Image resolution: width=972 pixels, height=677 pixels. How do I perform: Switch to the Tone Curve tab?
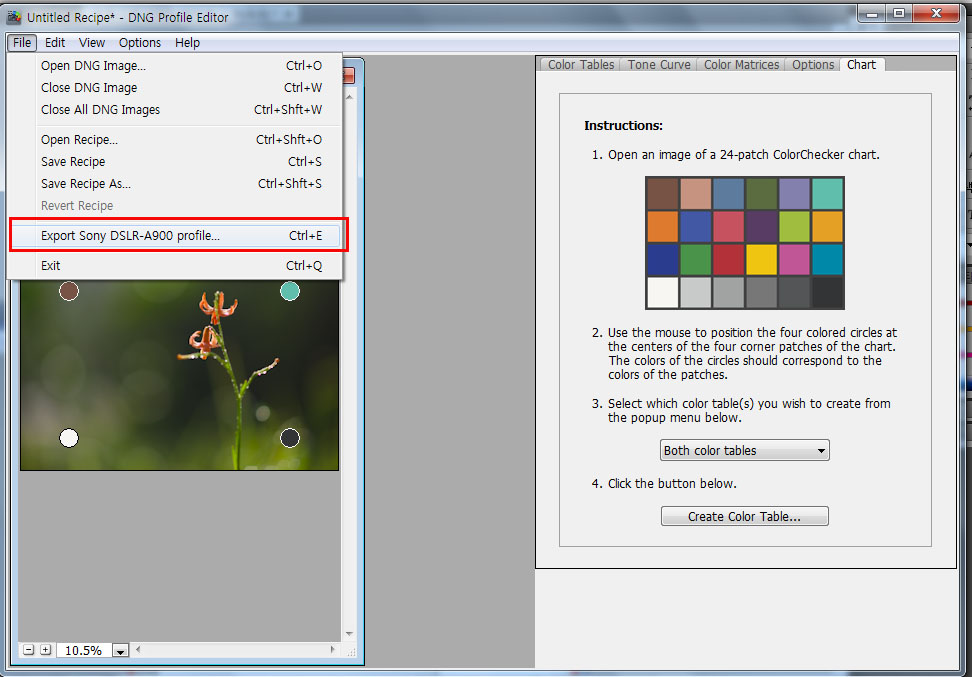pyautogui.click(x=659, y=65)
